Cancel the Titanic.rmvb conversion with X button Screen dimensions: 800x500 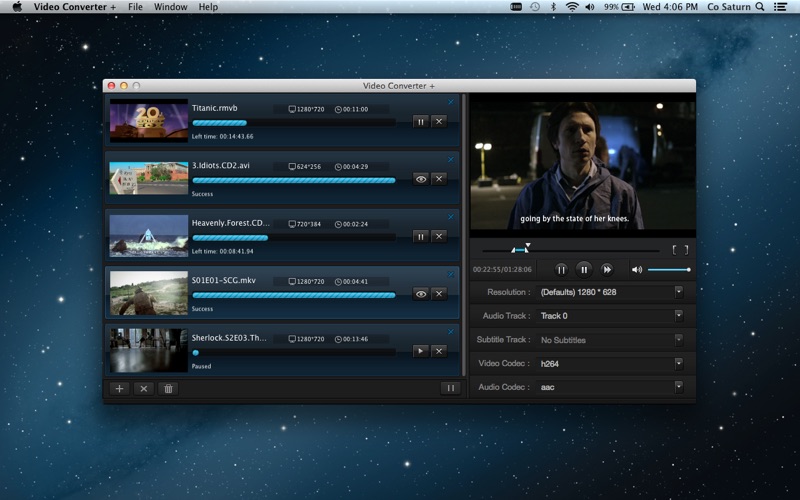pyautogui.click(x=439, y=121)
